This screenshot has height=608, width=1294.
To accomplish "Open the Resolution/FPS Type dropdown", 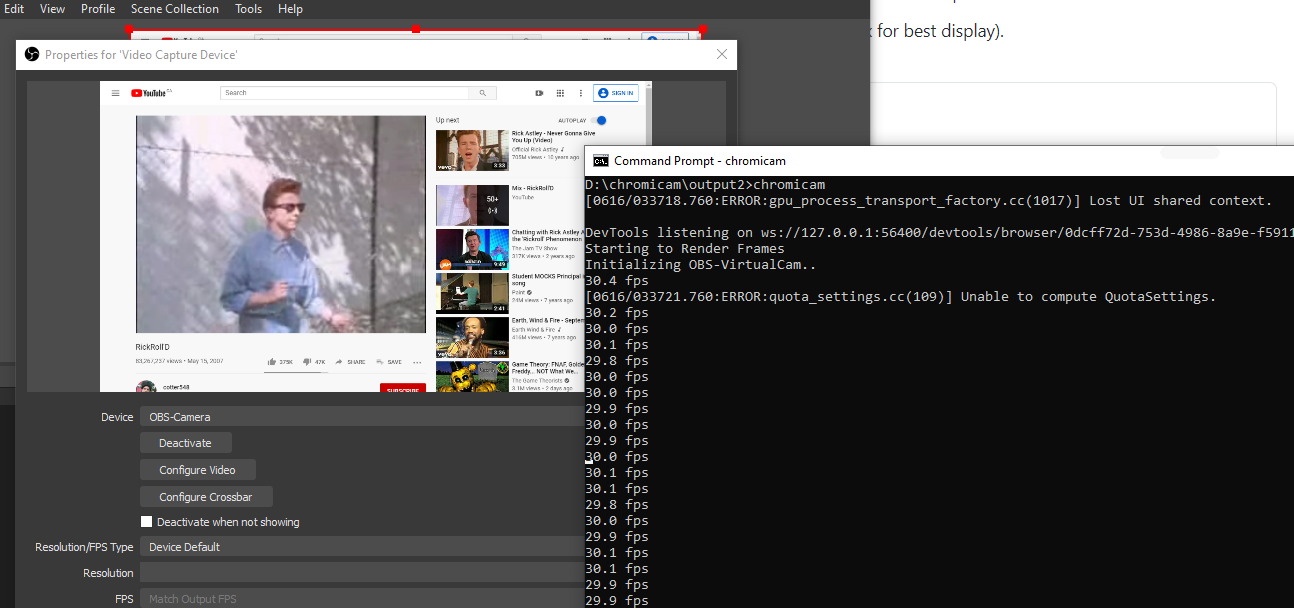I will (x=362, y=547).
